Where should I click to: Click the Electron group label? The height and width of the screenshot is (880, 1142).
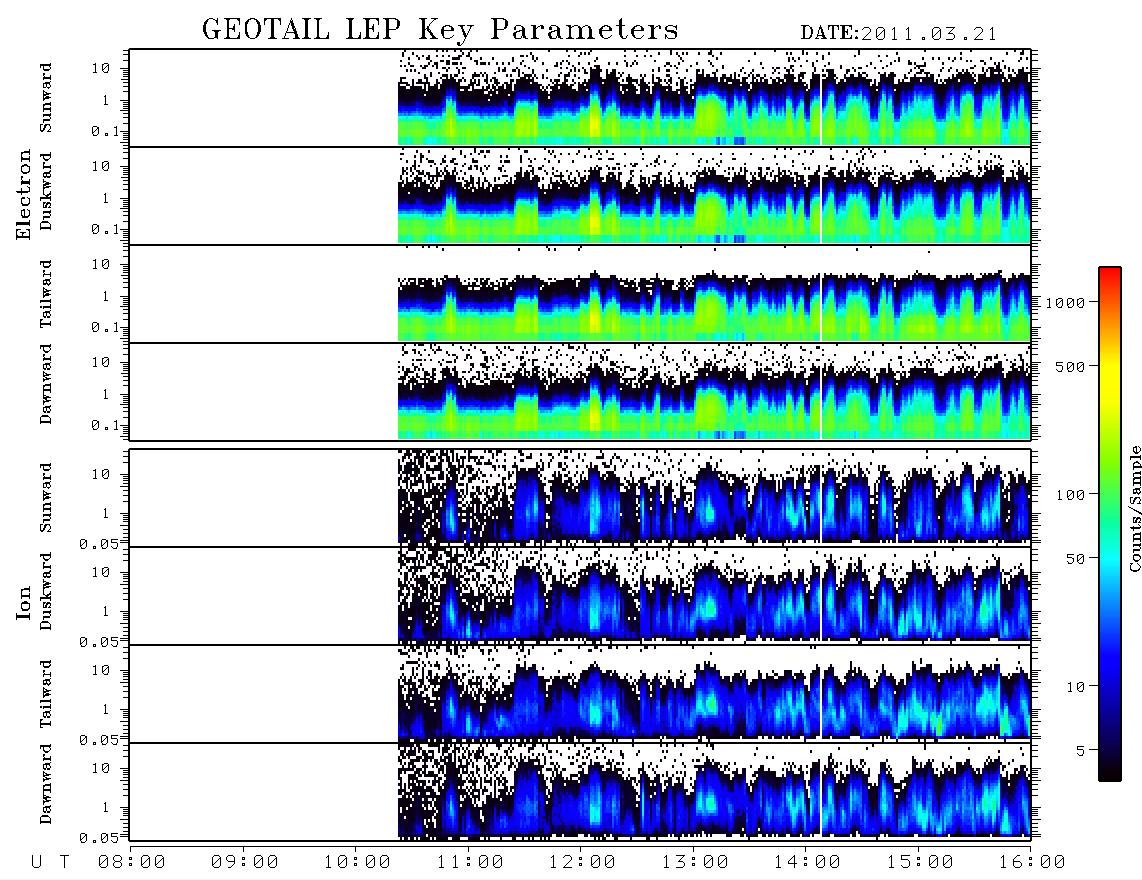[23, 195]
